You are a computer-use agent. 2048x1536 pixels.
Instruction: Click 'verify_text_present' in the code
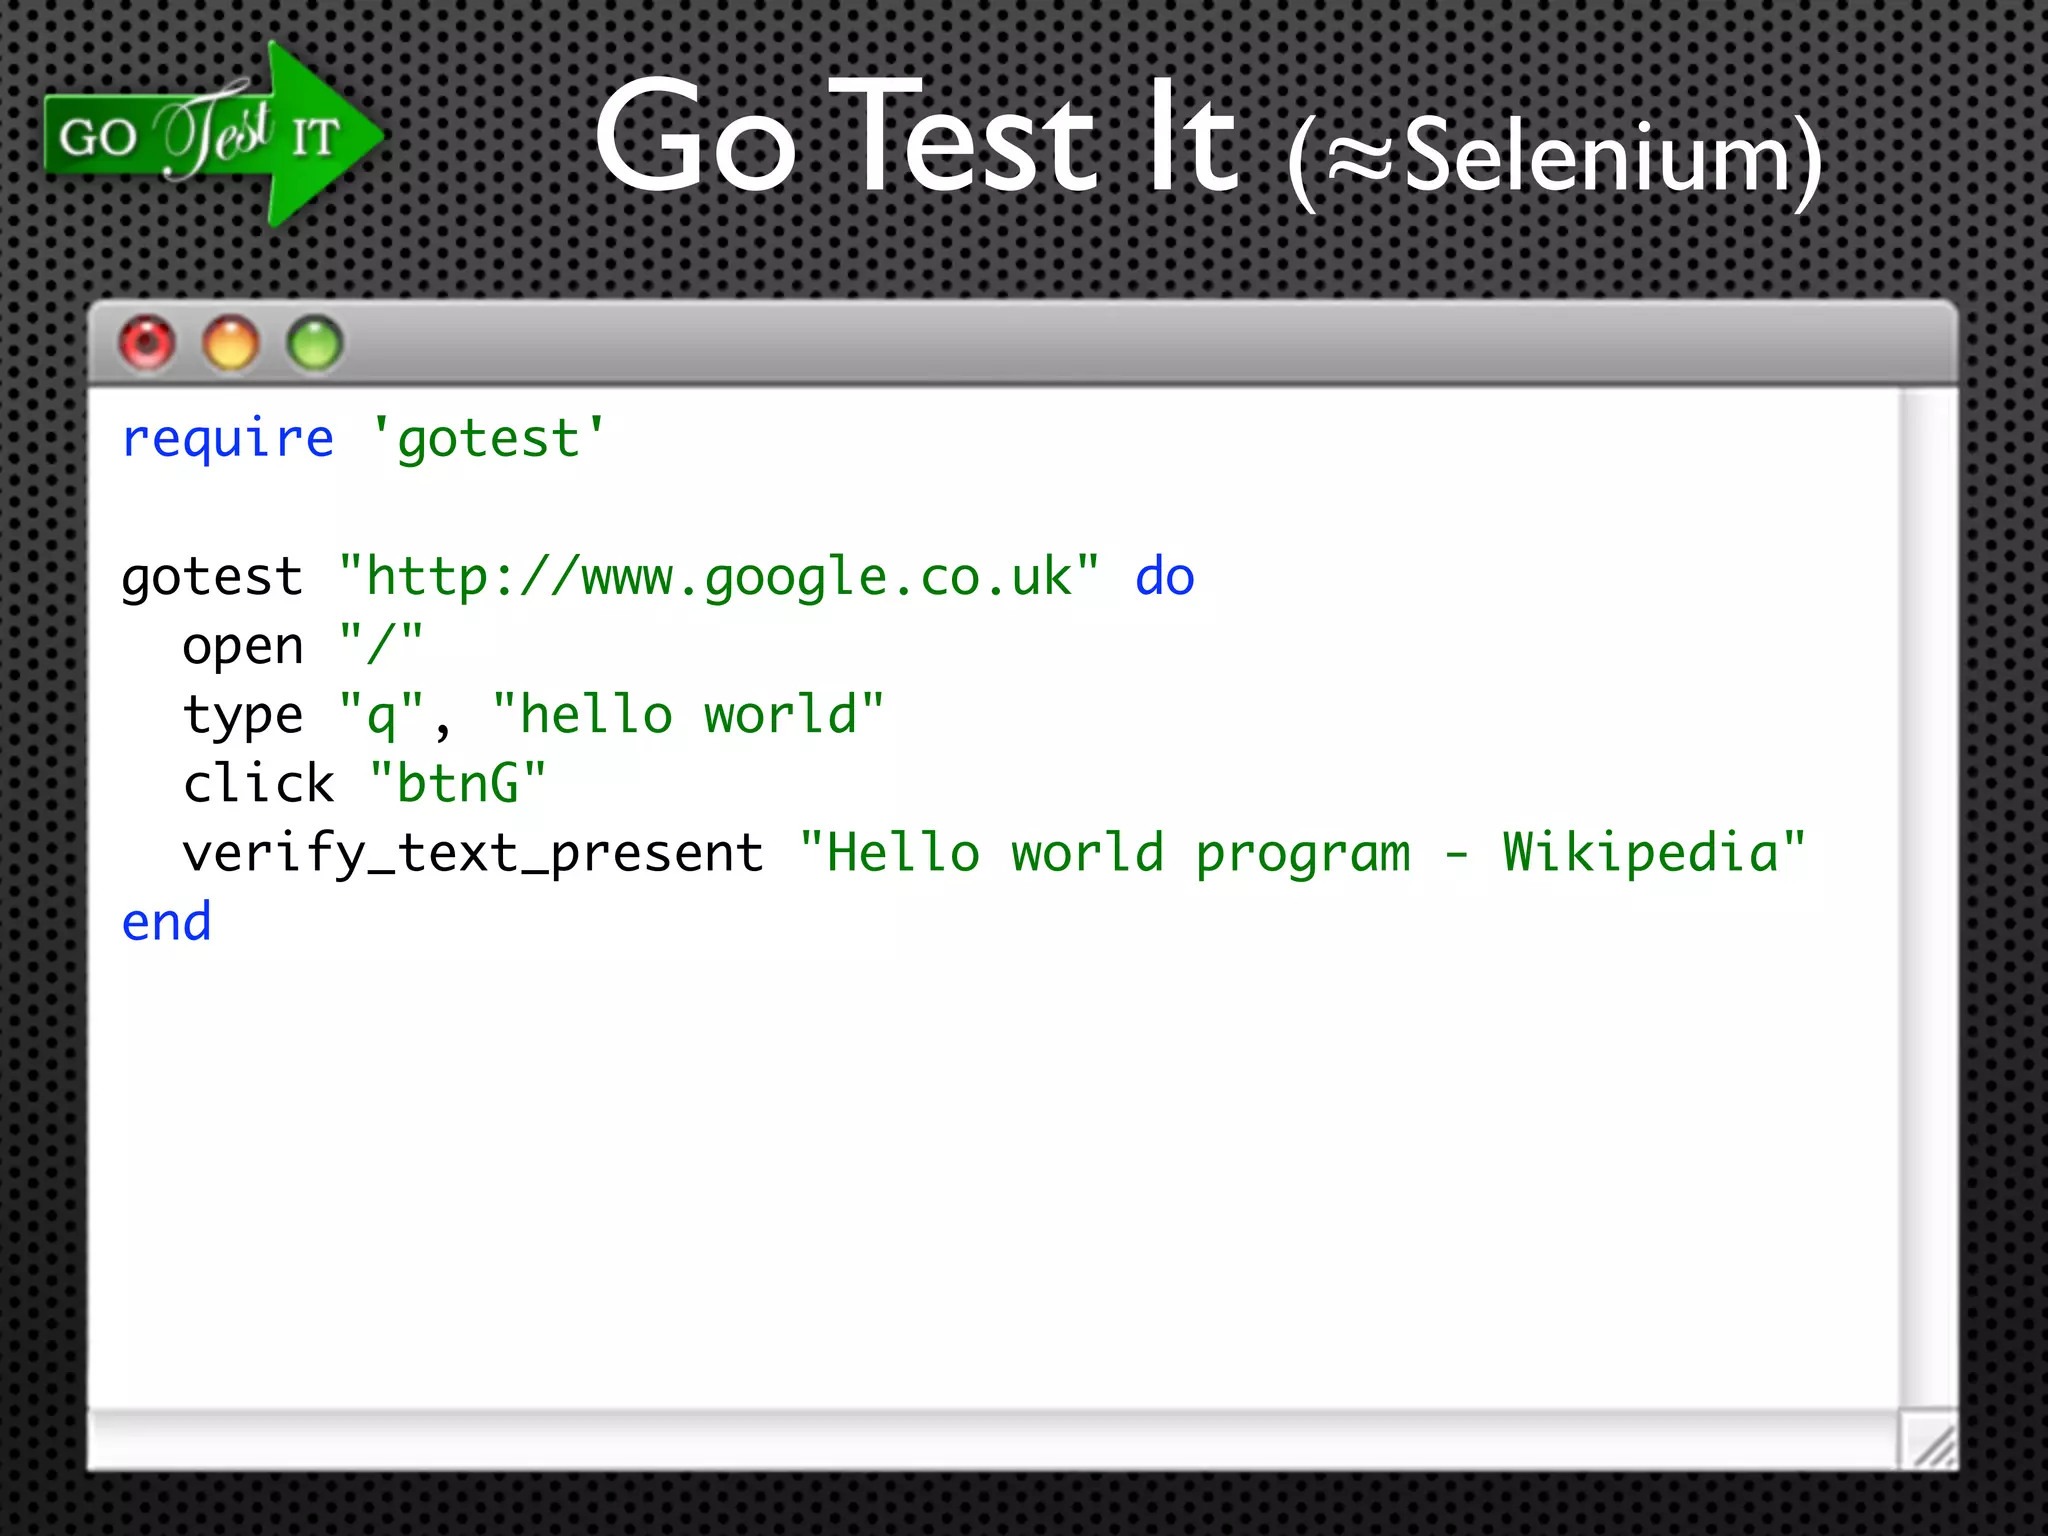coord(473,854)
